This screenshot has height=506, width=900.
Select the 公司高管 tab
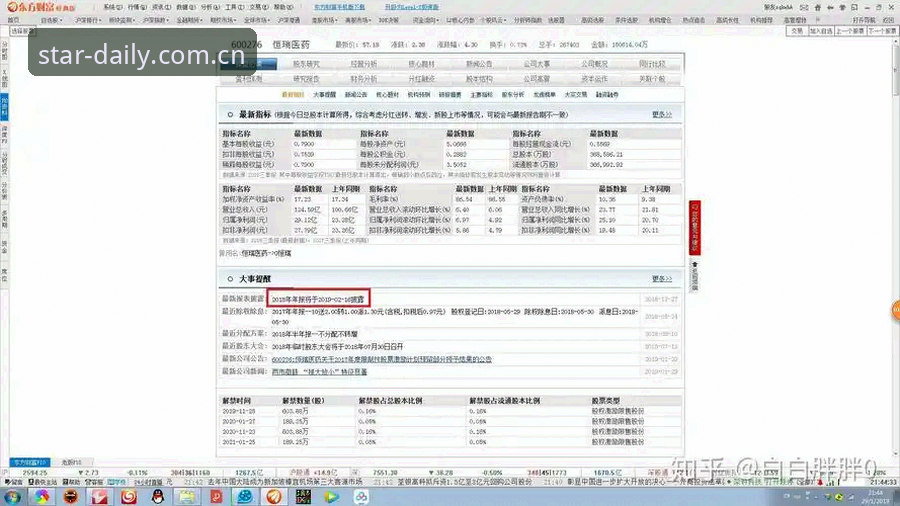click(x=537, y=79)
